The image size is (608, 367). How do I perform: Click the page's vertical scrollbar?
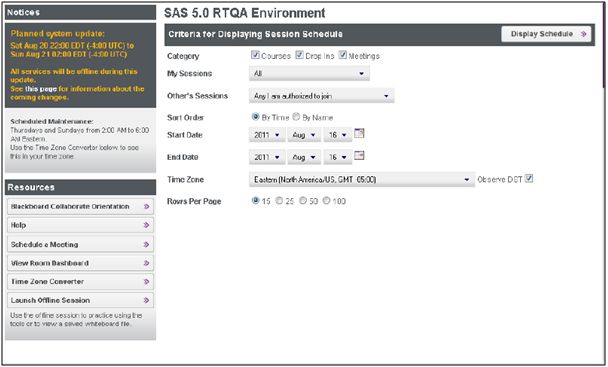[604, 45]
